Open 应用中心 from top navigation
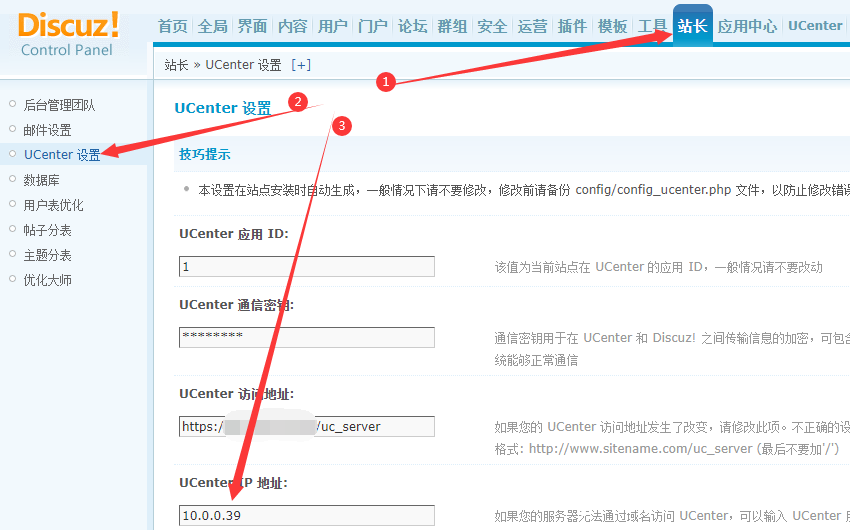This screenshot has height=530, width=850. (747, 27)
